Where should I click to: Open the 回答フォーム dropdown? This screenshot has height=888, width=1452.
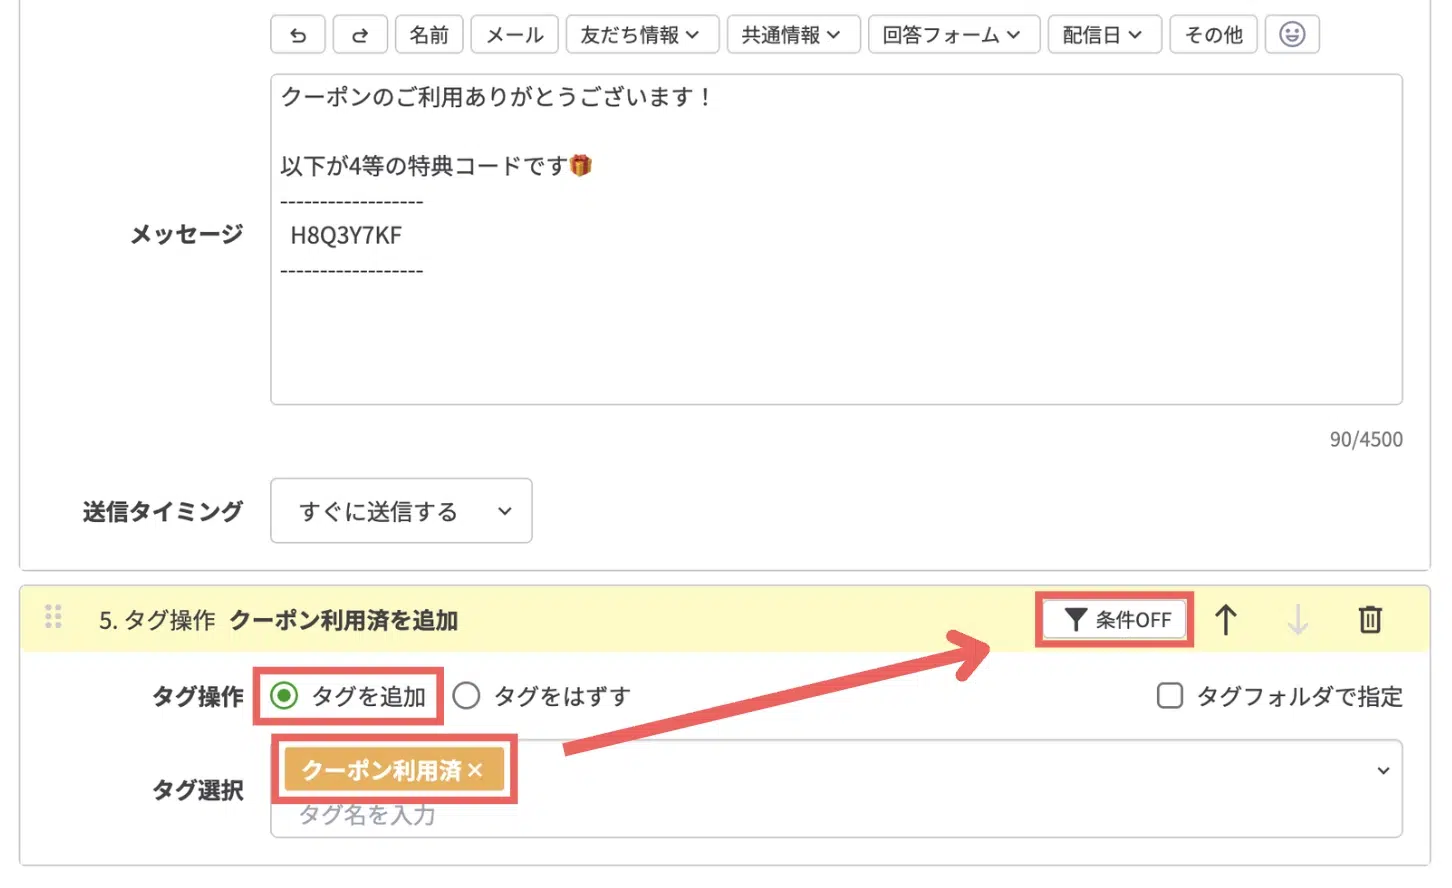(x=954, y=35)
